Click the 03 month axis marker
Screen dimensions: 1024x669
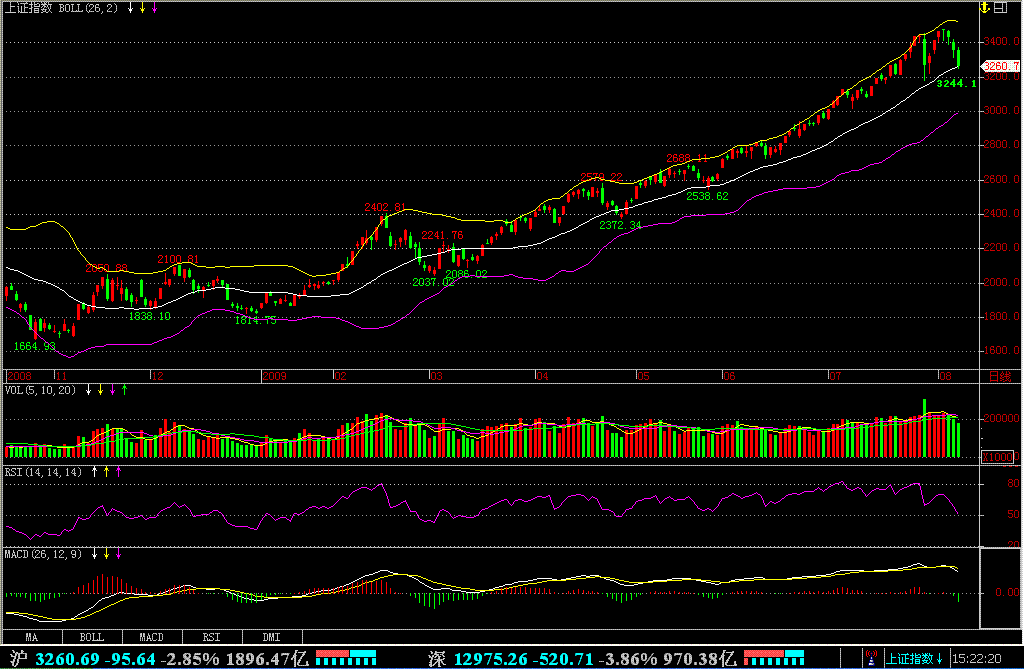click(436, 376)
